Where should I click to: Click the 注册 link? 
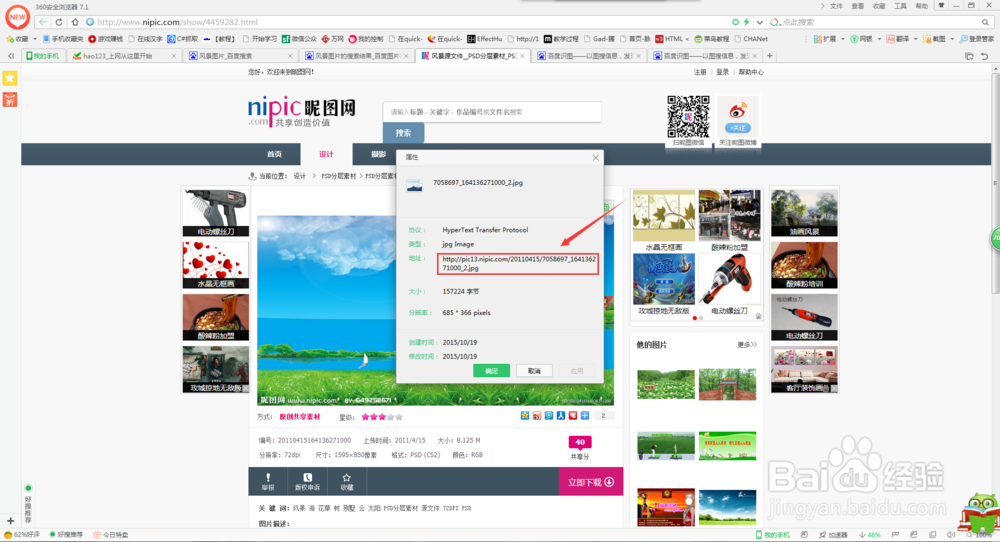pyautogui.click(x=700, y=72)
